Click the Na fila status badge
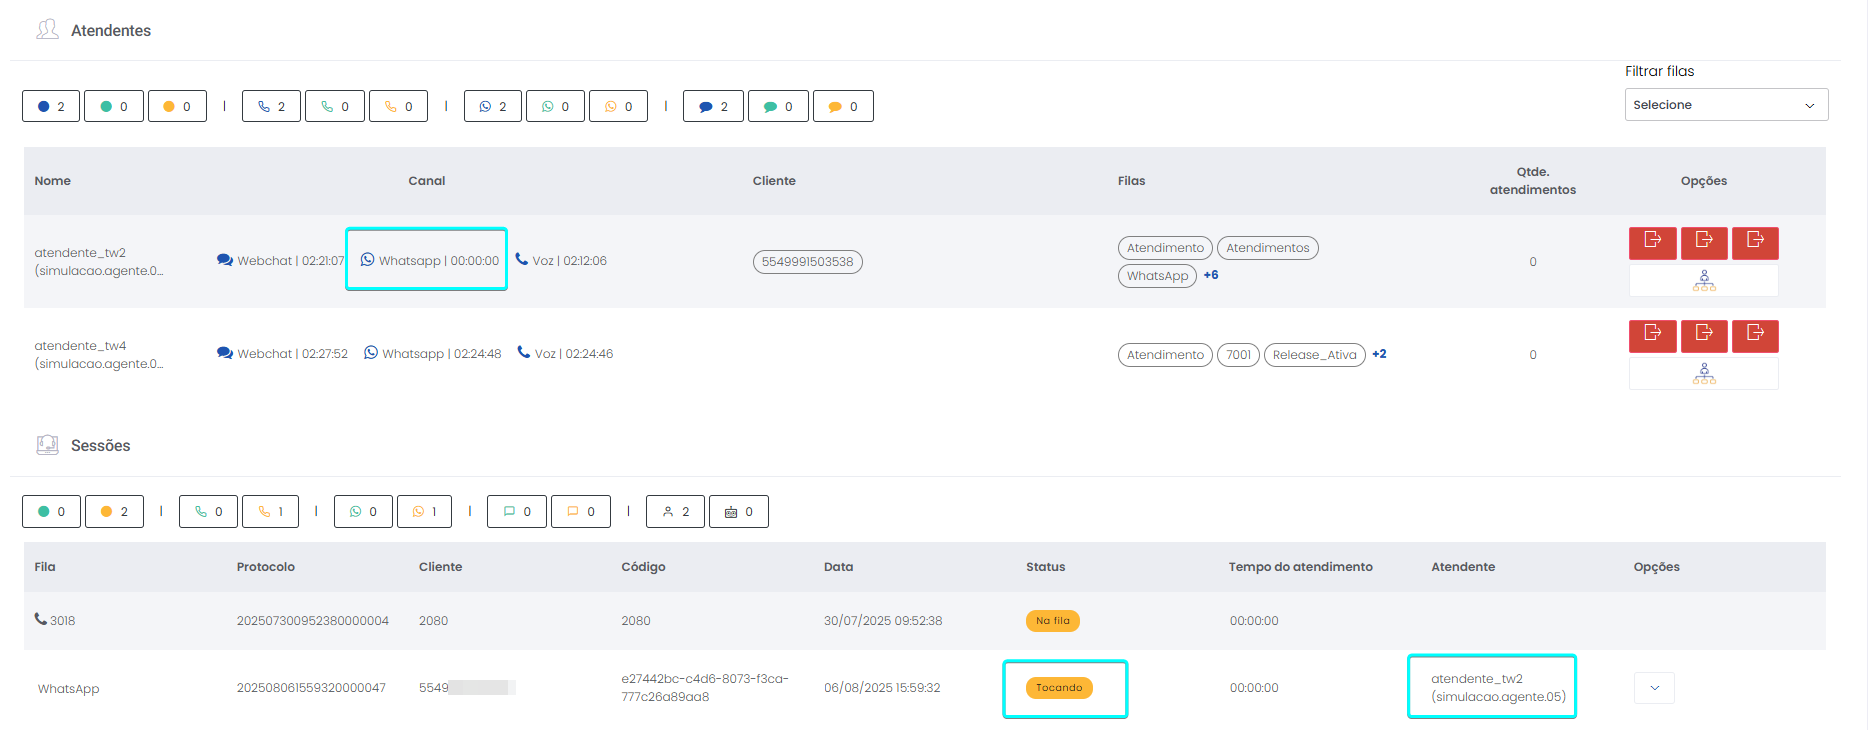This screenshot has height=730, width=1868. click(x=1052, y=621)
